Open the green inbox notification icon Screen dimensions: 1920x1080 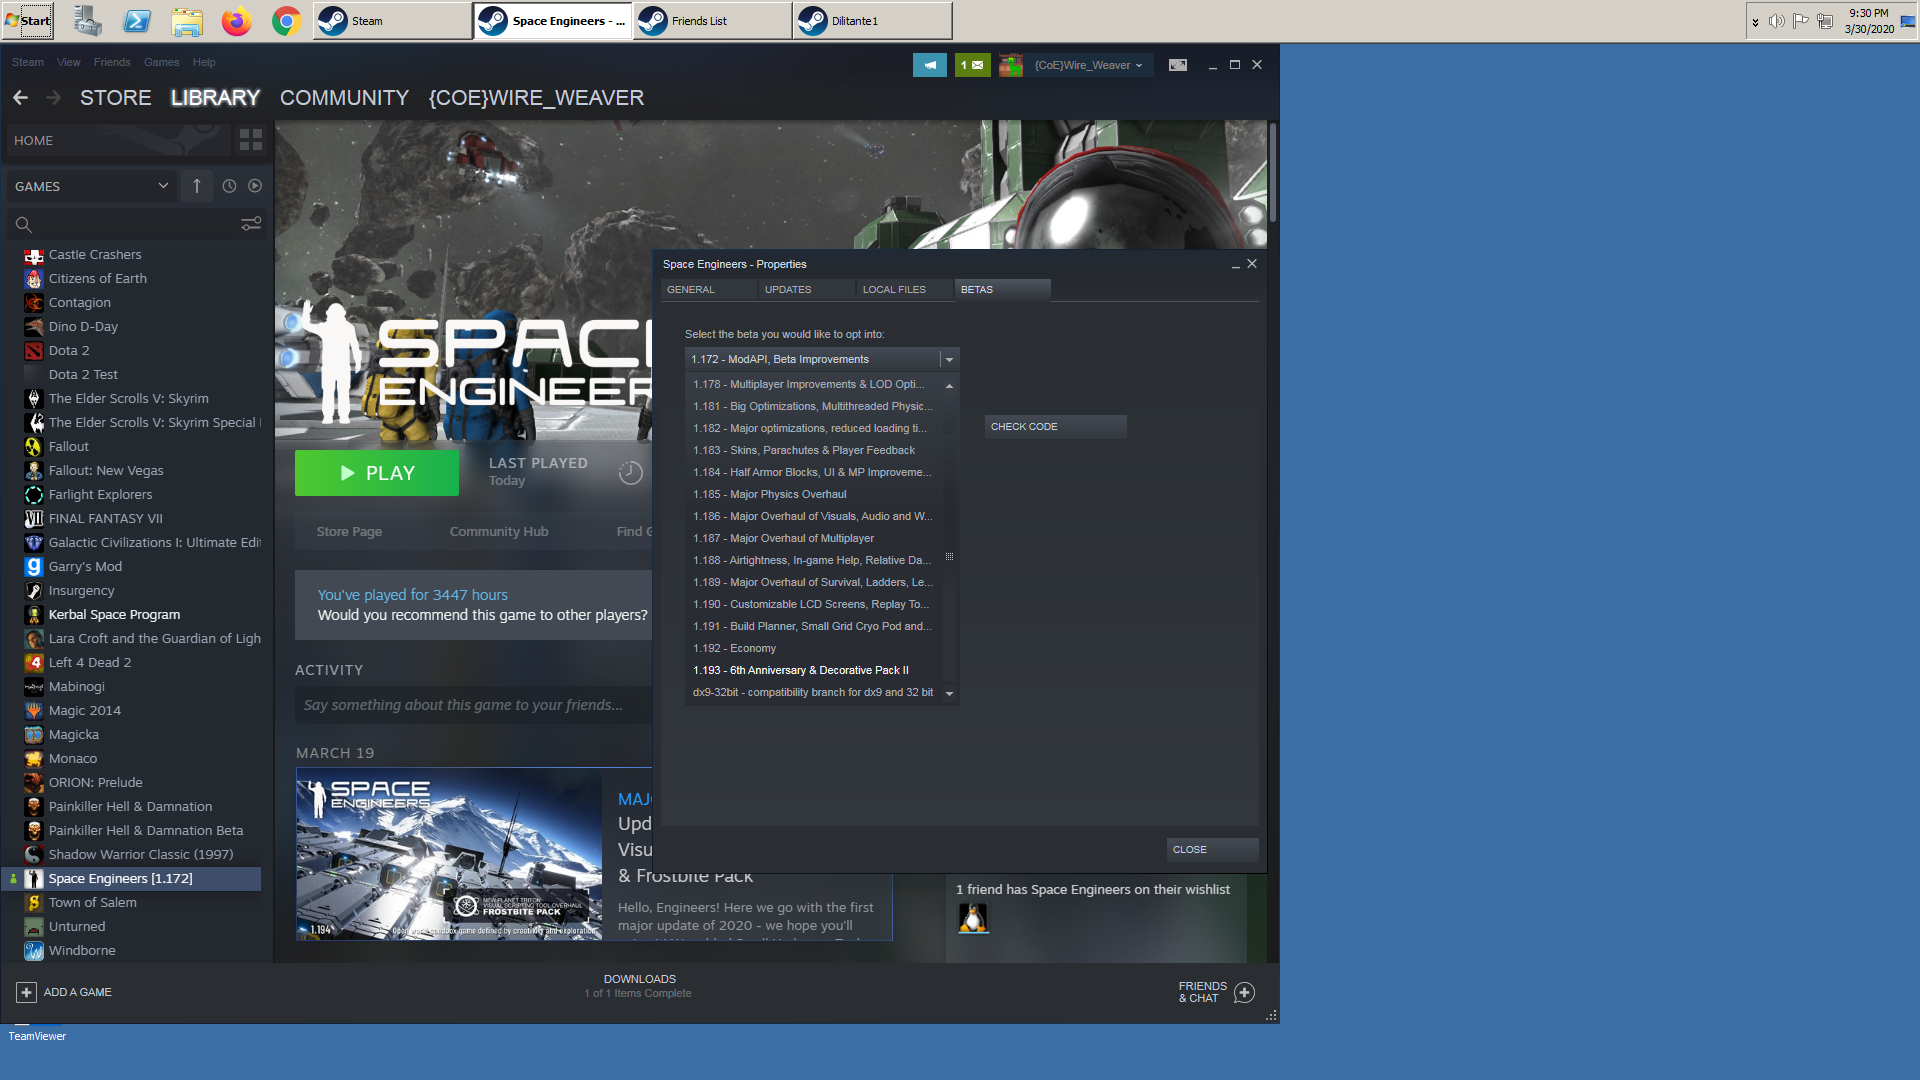tap(972, 65)
